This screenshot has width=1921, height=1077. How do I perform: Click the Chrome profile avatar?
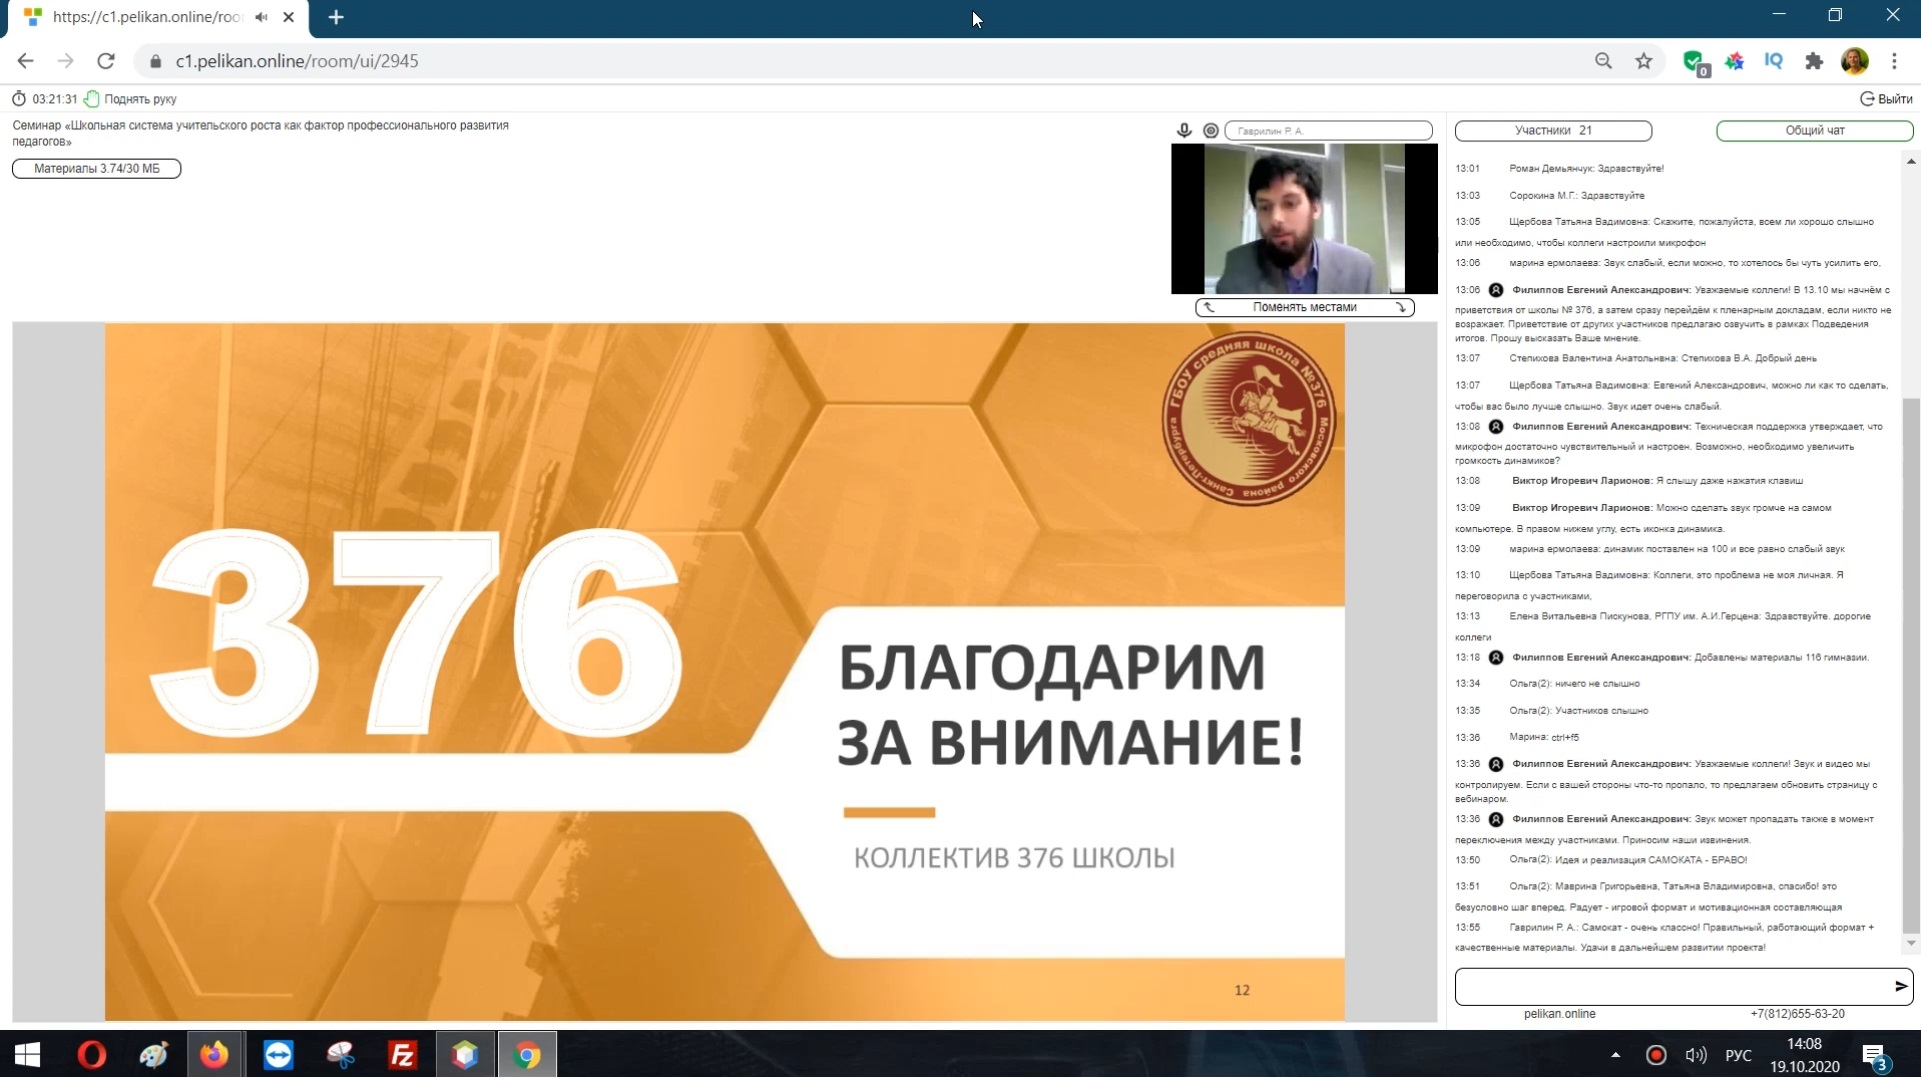1854,61
